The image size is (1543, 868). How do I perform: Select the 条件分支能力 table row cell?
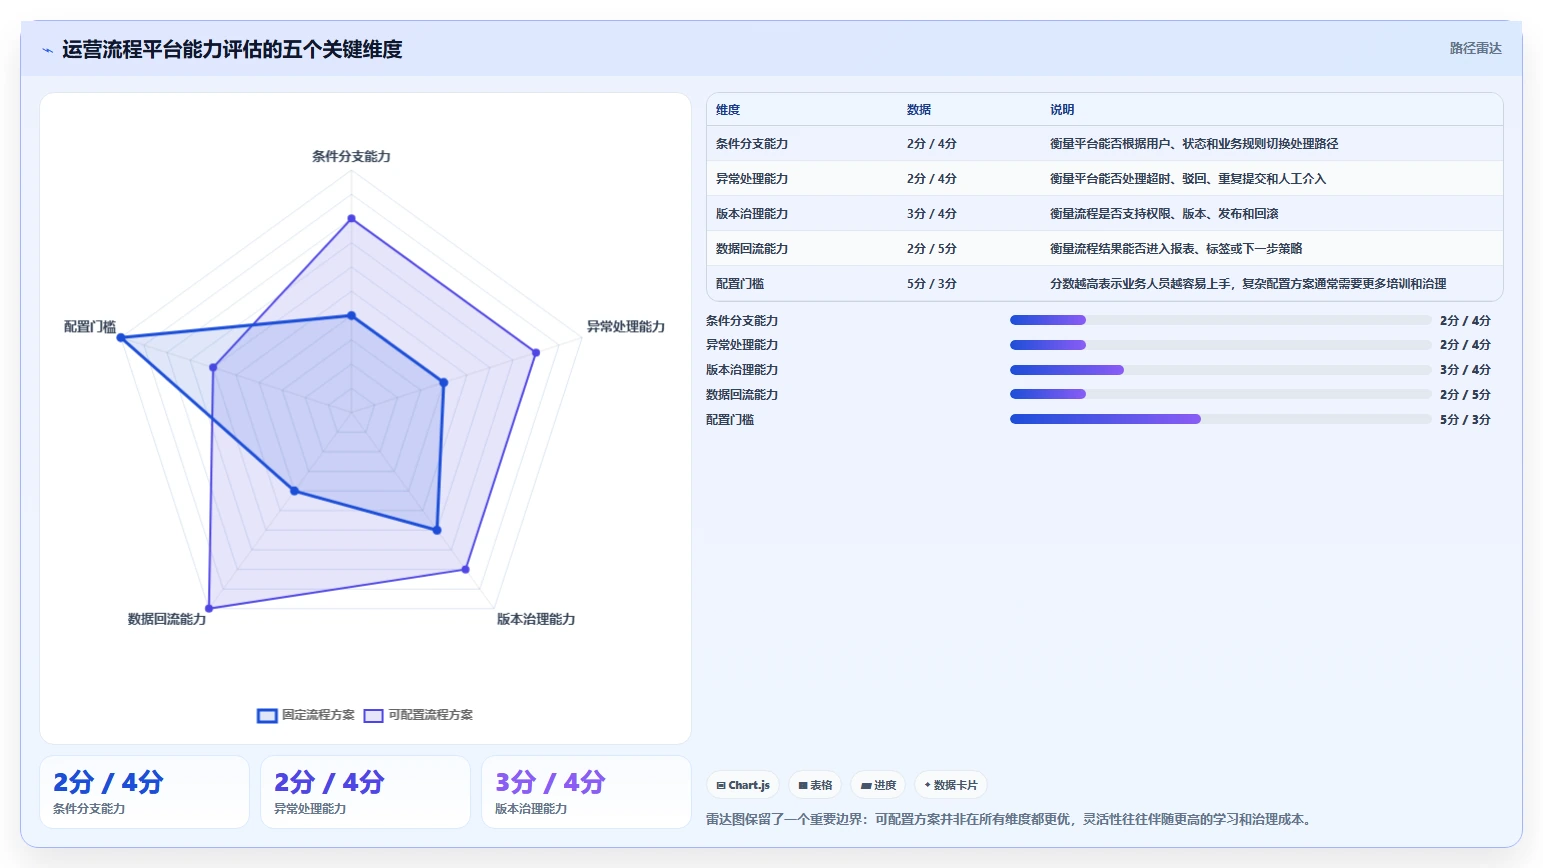coord(752,144)
